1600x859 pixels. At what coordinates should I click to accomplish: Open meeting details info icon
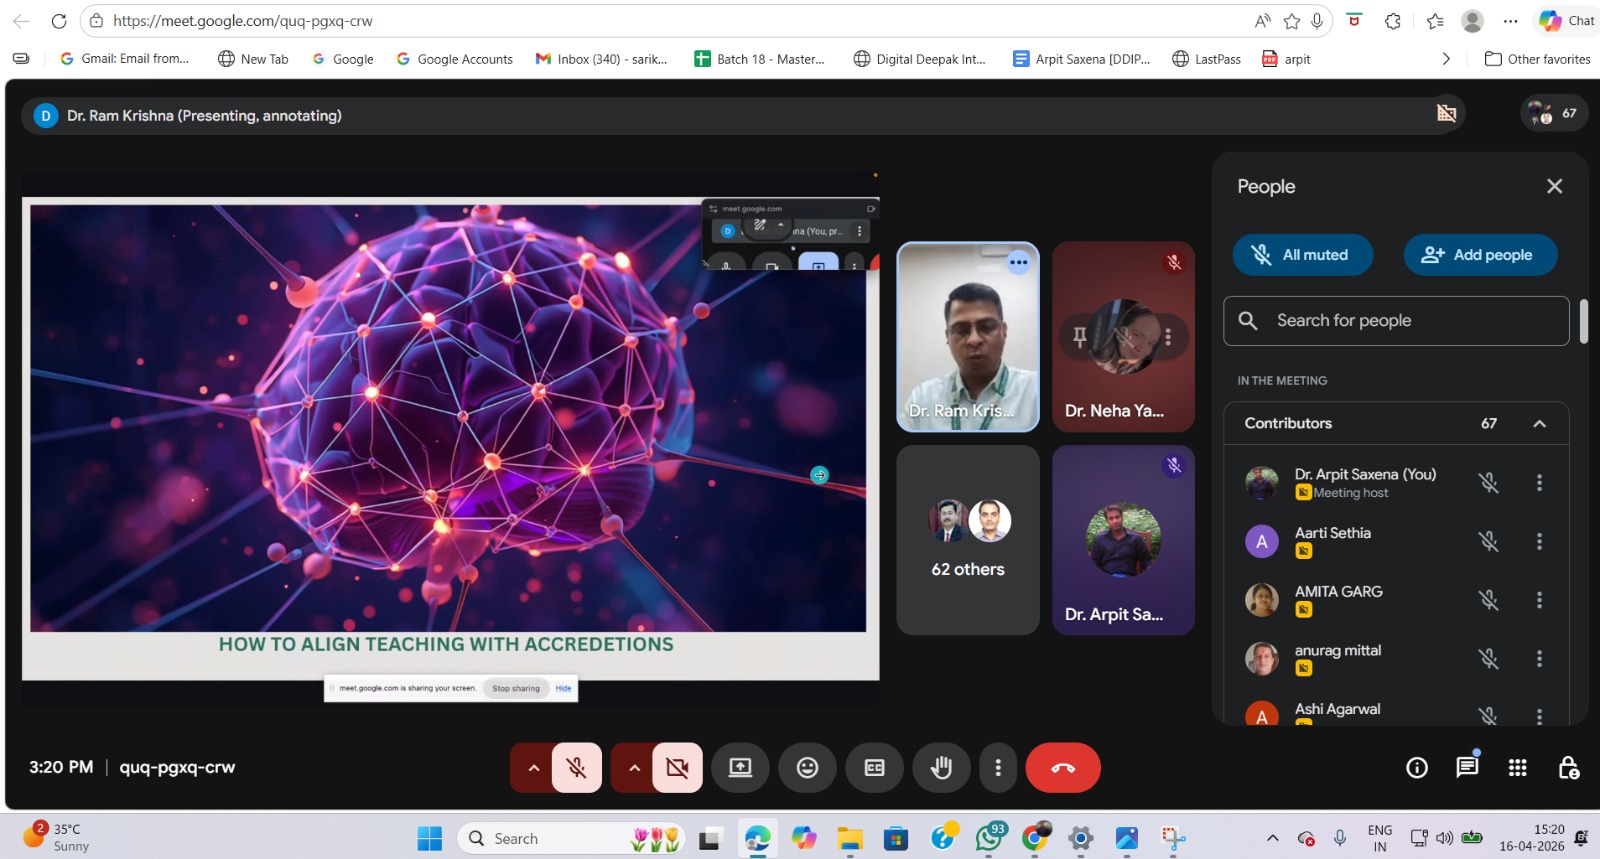click(x=1416, y=768)
